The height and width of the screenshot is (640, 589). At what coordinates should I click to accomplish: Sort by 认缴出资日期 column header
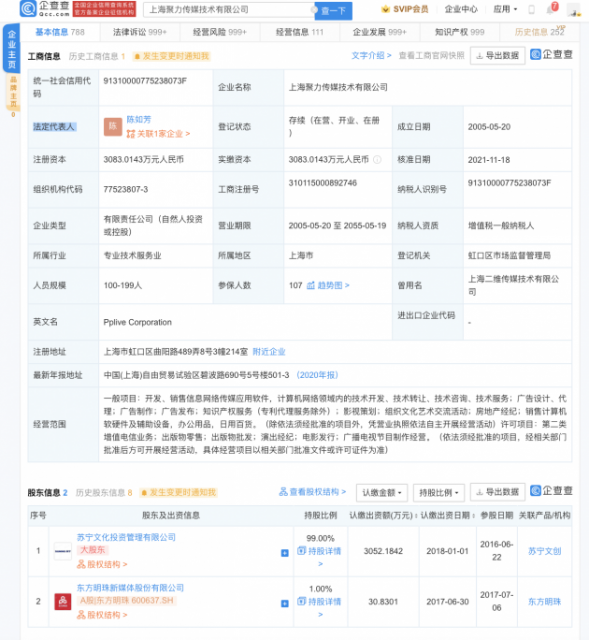coord(447,516)
